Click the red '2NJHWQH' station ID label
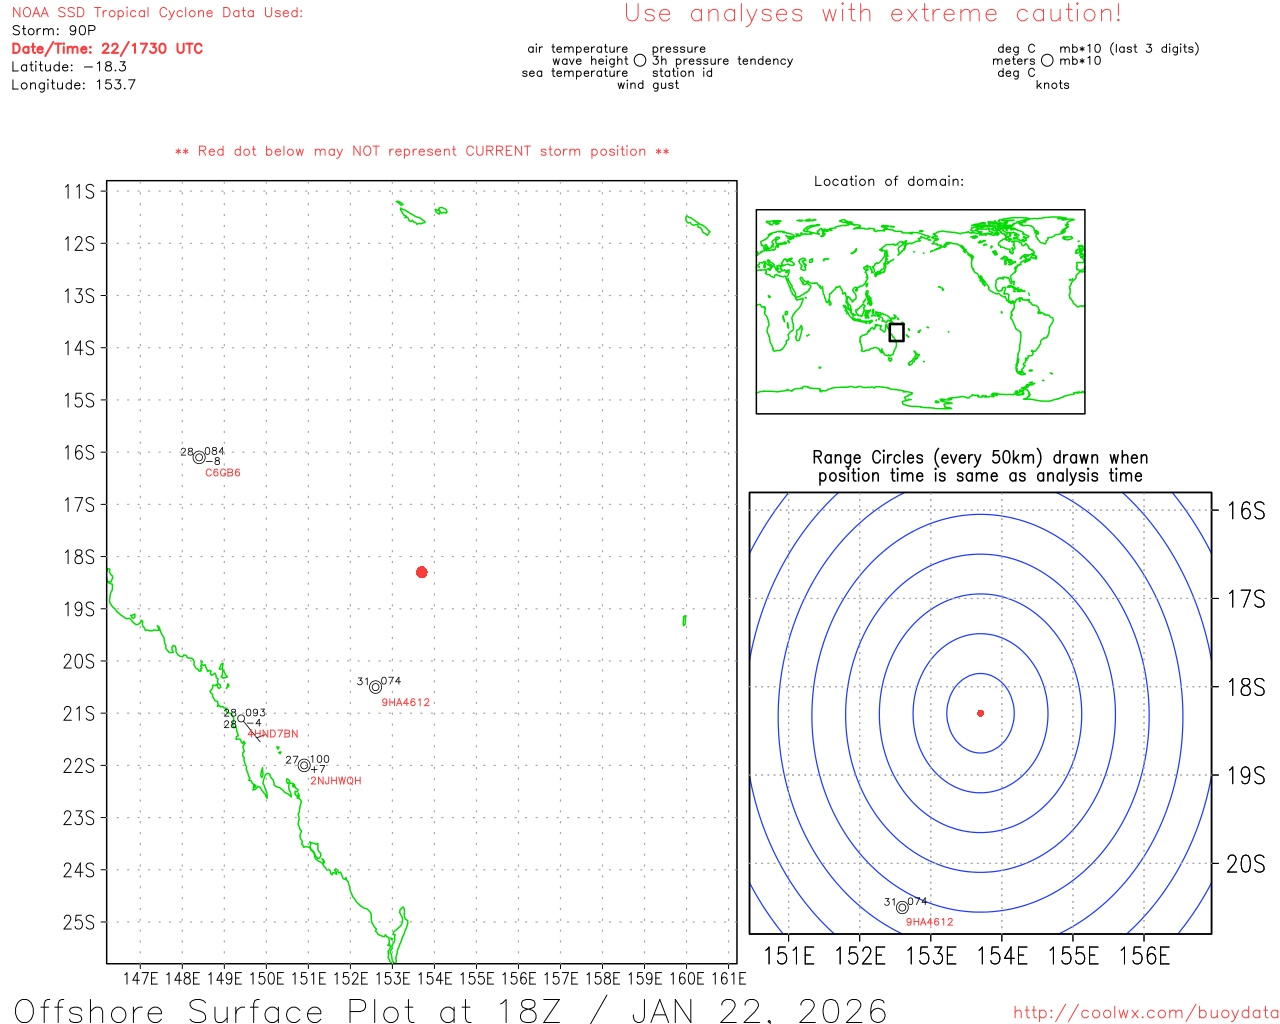 pyautogui.click(x=336, y=781)
